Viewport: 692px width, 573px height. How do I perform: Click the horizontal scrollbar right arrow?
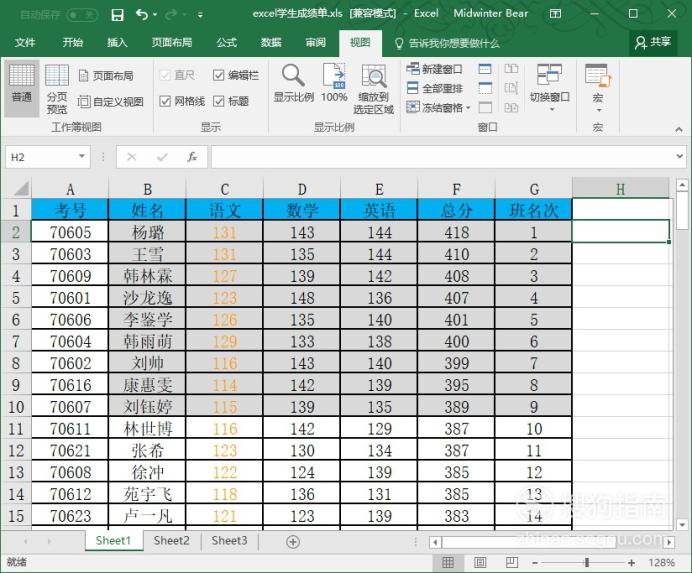tap(670, 542)
